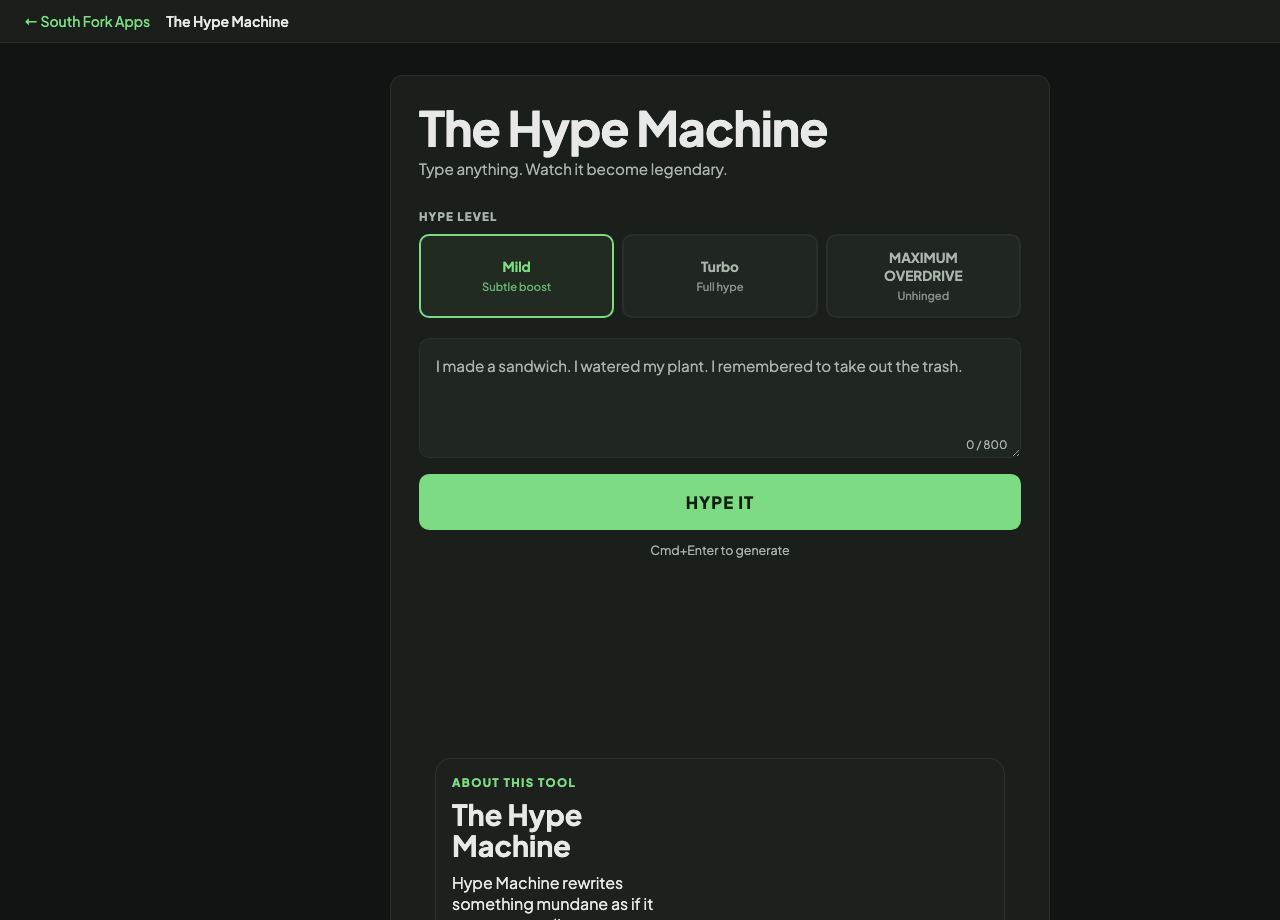Screen dimensions: 1280x920
Task: Click the HYPE LEVEL label
Action: click(x=458, y=216)
